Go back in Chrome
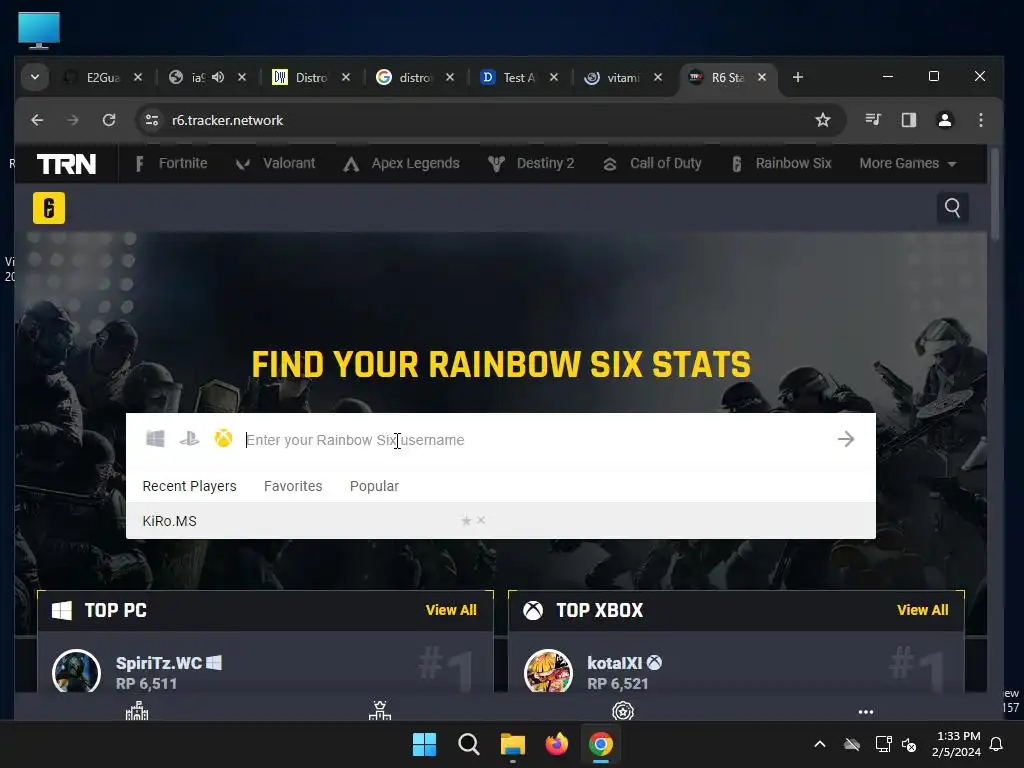The height and width of the screenshot is (768, 1024). coord(37,120)
